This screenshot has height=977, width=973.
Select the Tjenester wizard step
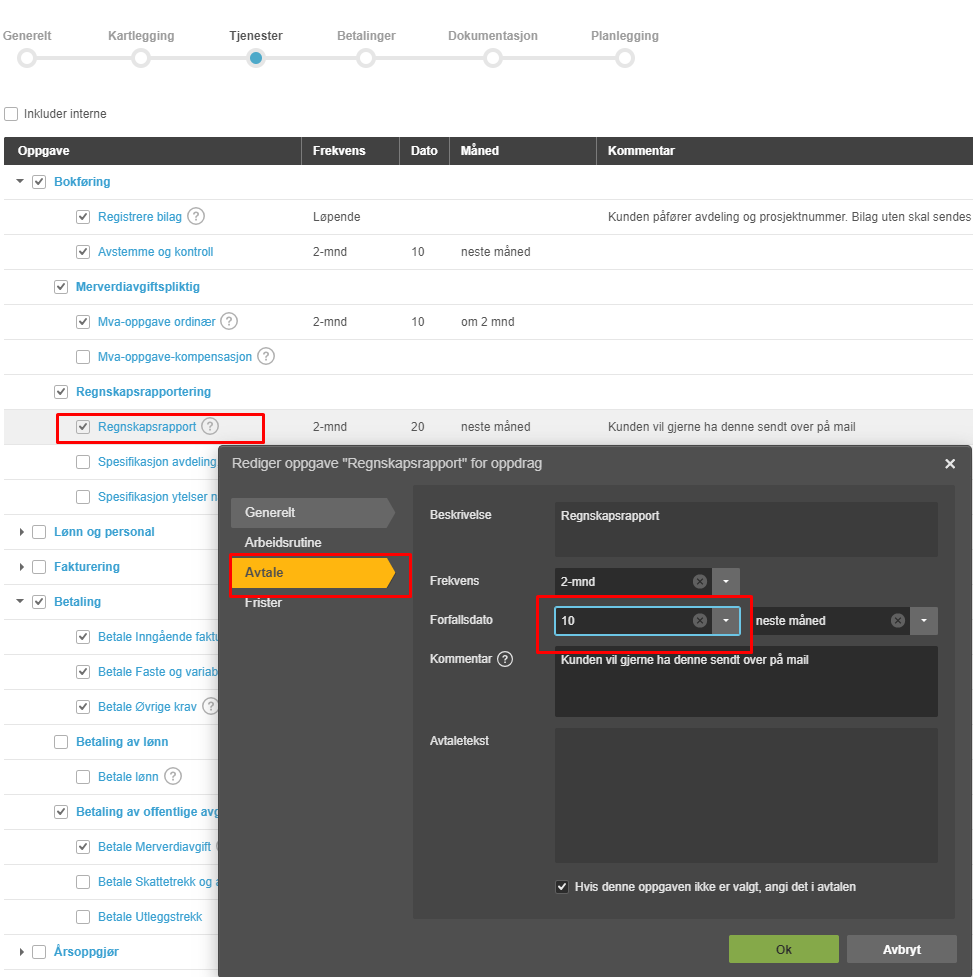[x=256, y=36]
